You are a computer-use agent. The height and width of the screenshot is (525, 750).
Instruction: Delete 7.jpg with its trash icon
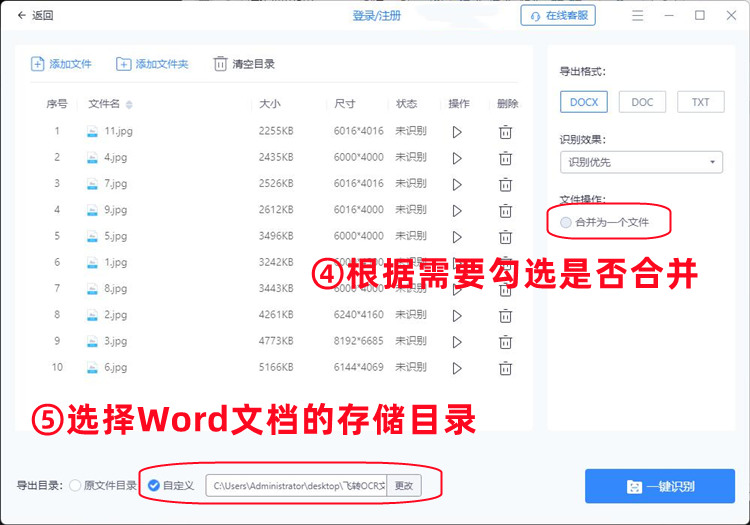point(506,185)
